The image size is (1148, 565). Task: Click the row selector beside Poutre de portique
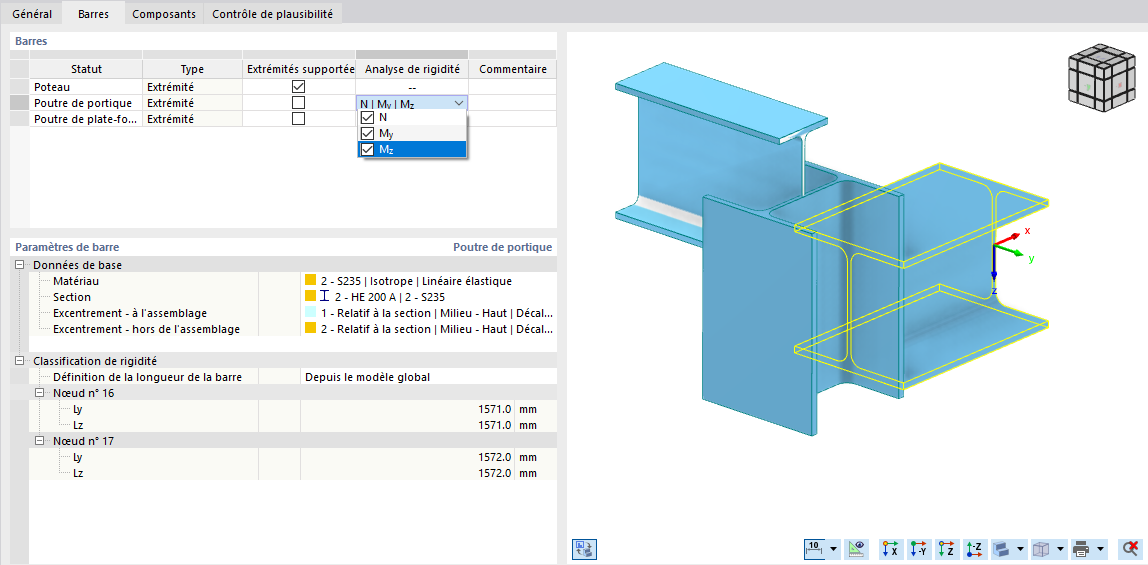coord(20,102)
